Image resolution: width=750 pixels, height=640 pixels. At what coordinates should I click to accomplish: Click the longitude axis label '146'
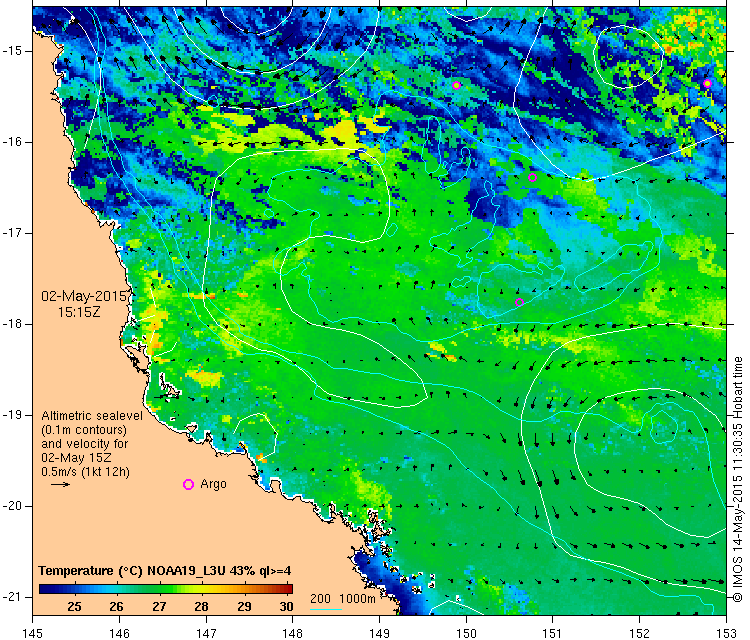point(119,633)
